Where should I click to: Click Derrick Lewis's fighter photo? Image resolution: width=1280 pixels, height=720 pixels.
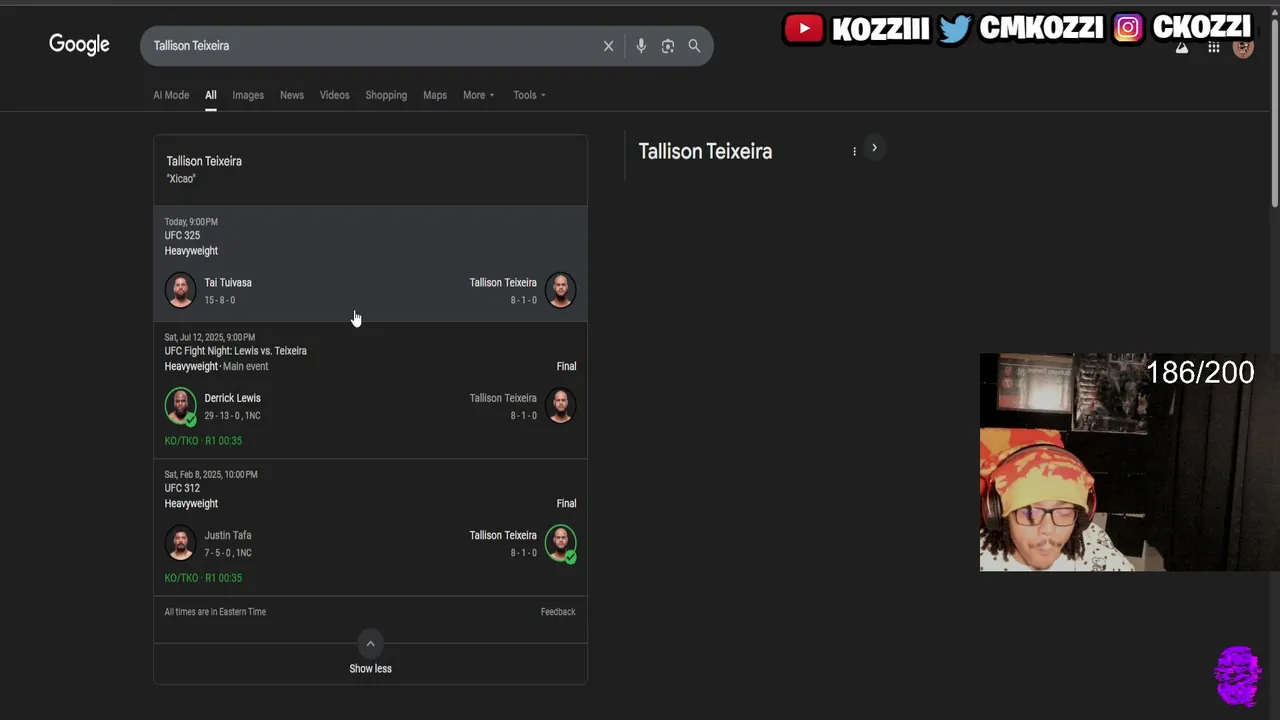[181, 406]
